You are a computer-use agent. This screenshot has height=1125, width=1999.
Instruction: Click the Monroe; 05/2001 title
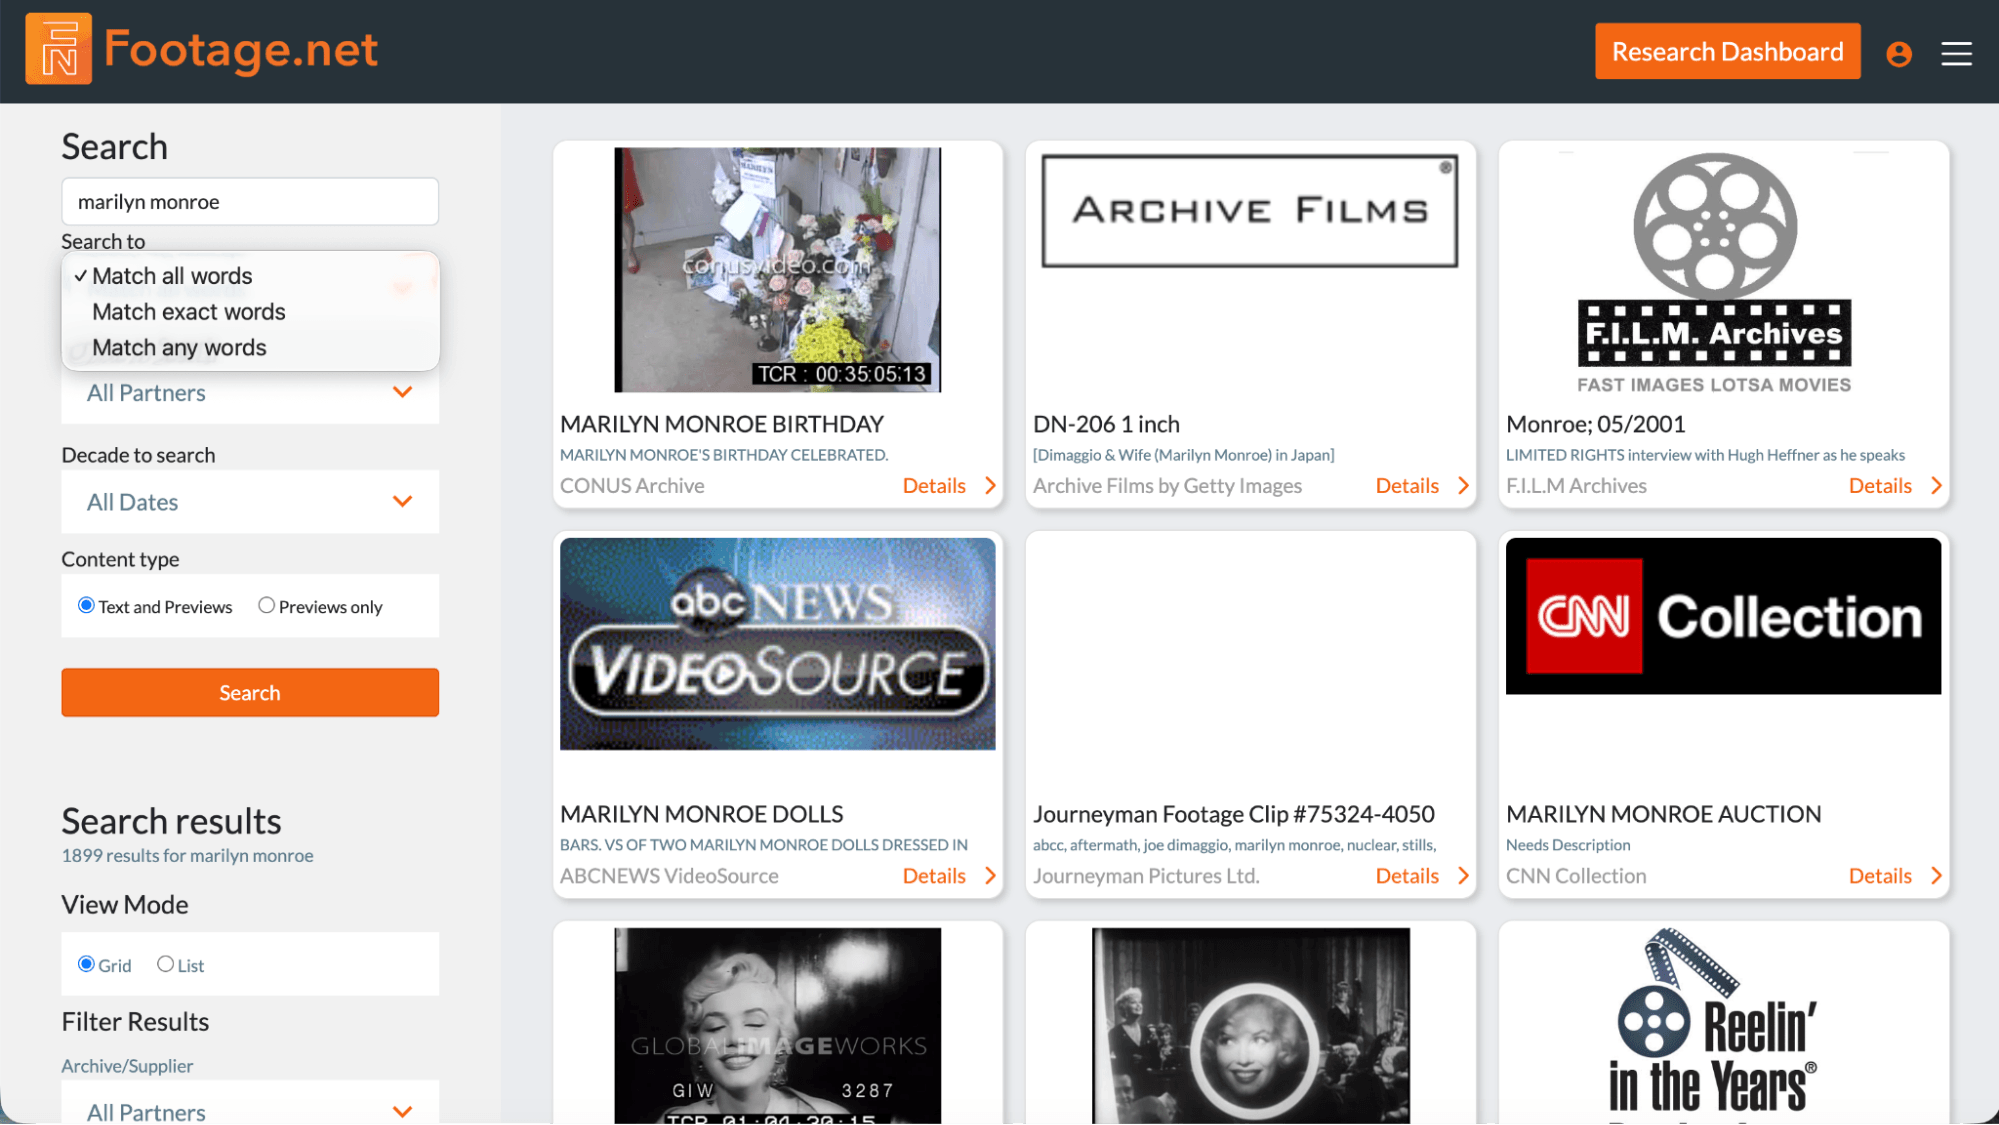tap(1596, 424)
